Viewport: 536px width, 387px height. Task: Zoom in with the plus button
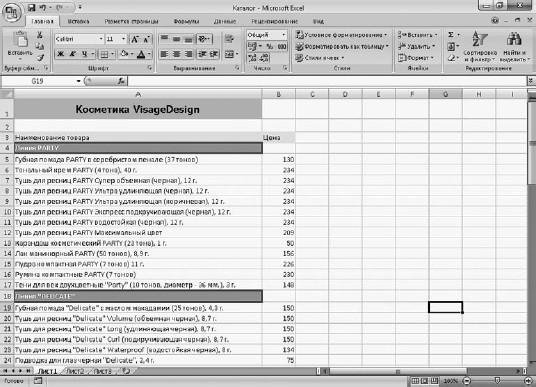tap(529, 380)
